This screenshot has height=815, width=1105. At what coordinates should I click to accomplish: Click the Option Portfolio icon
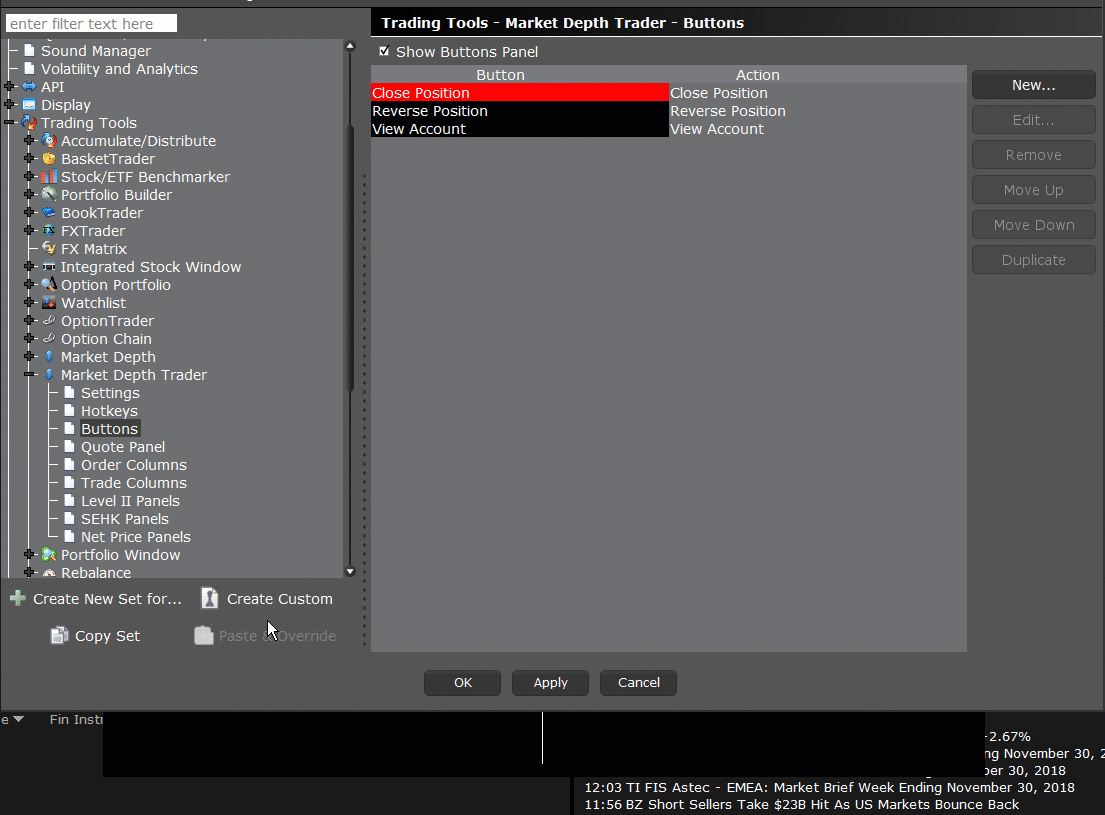49,285
